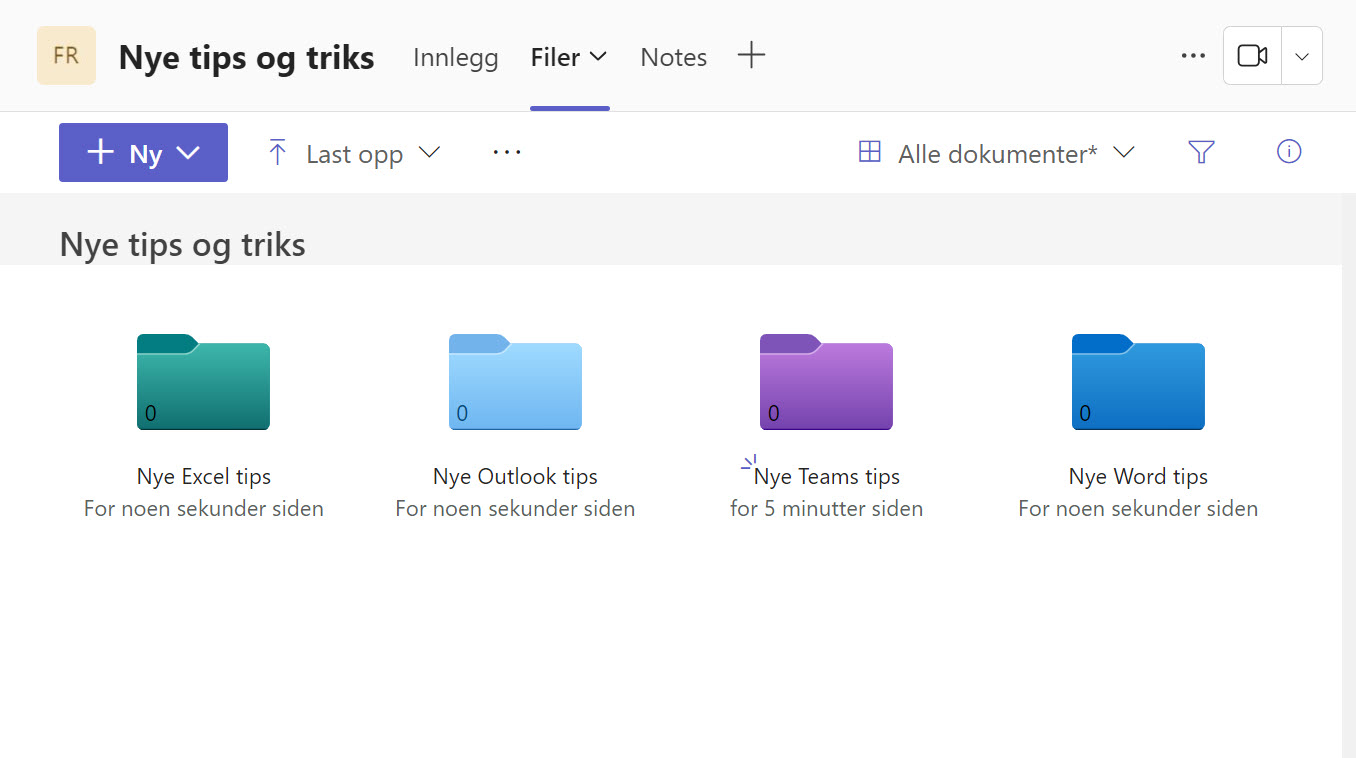
Task: Open the dark blue Nye Word tips folder
Action: coord(1138,382)
